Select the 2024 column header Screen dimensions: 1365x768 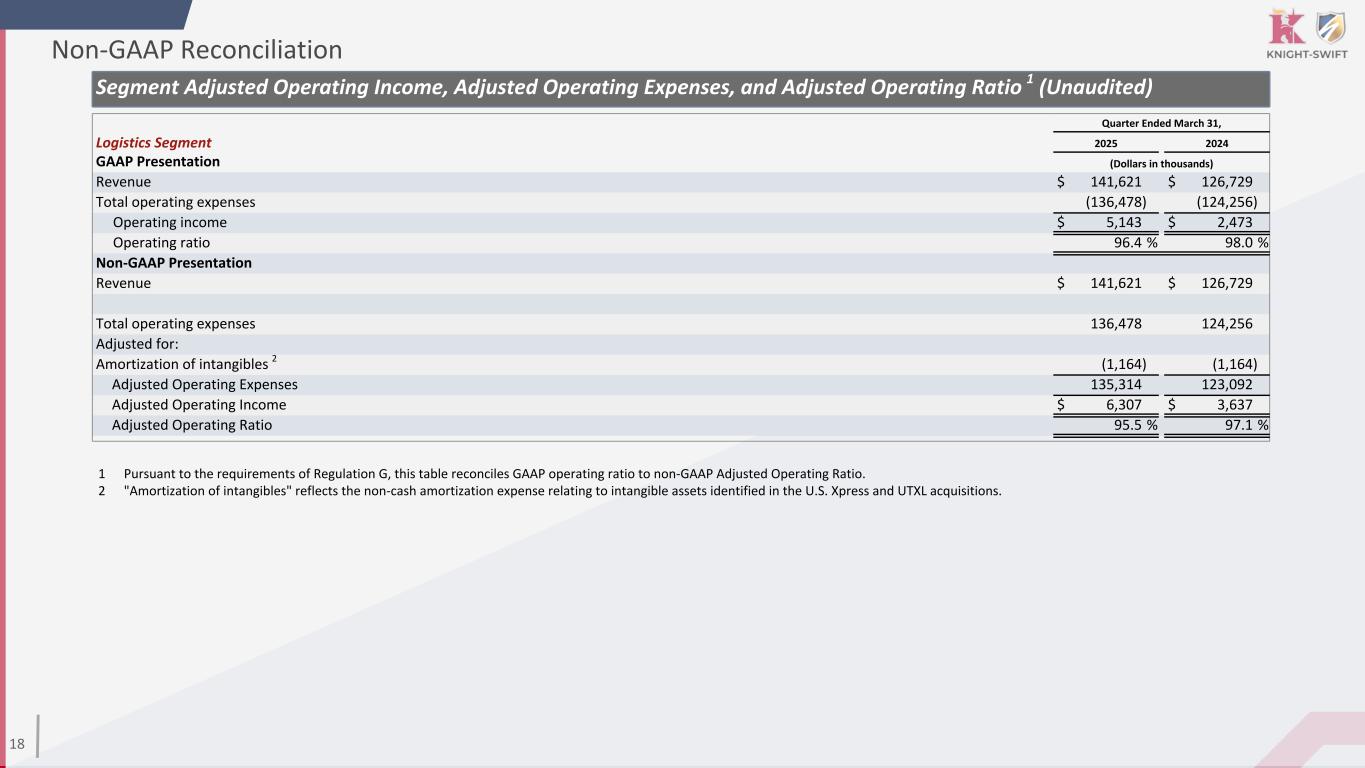click(1216, 144)
